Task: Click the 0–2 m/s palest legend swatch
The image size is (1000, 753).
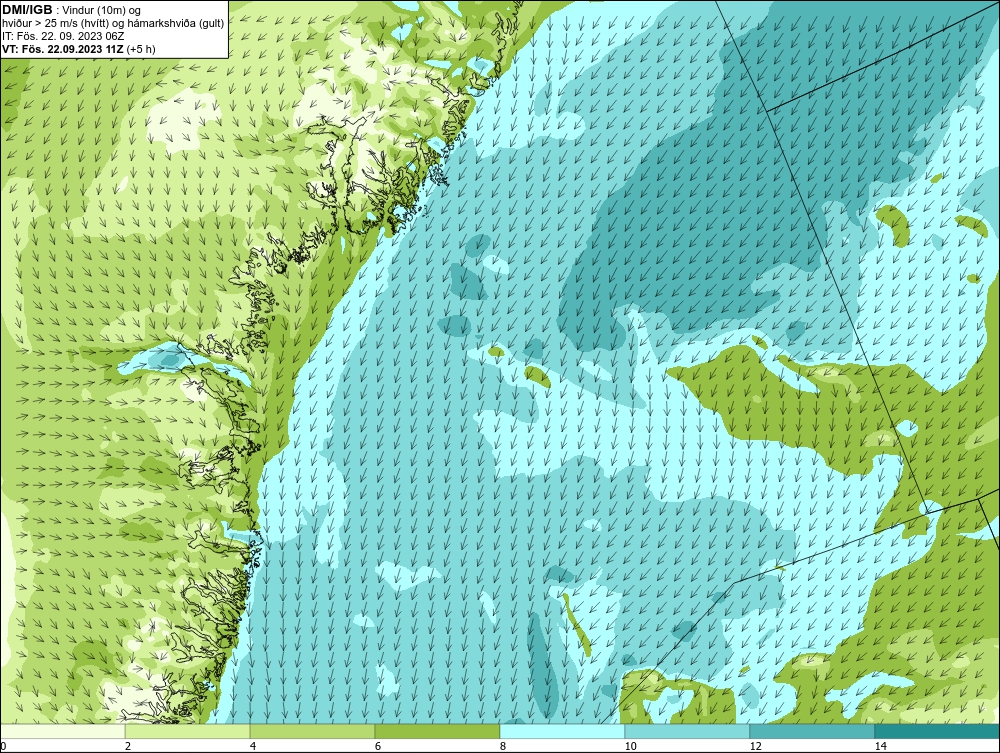Action: point(62,731)
